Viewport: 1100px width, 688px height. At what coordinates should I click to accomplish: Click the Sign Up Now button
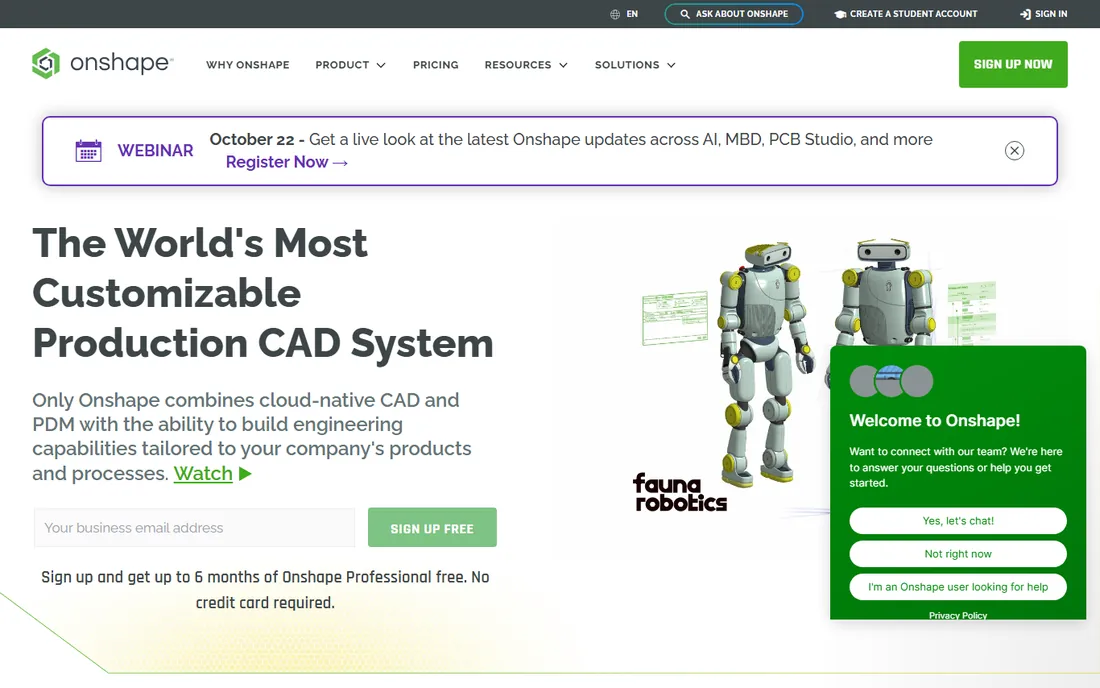1013,65
